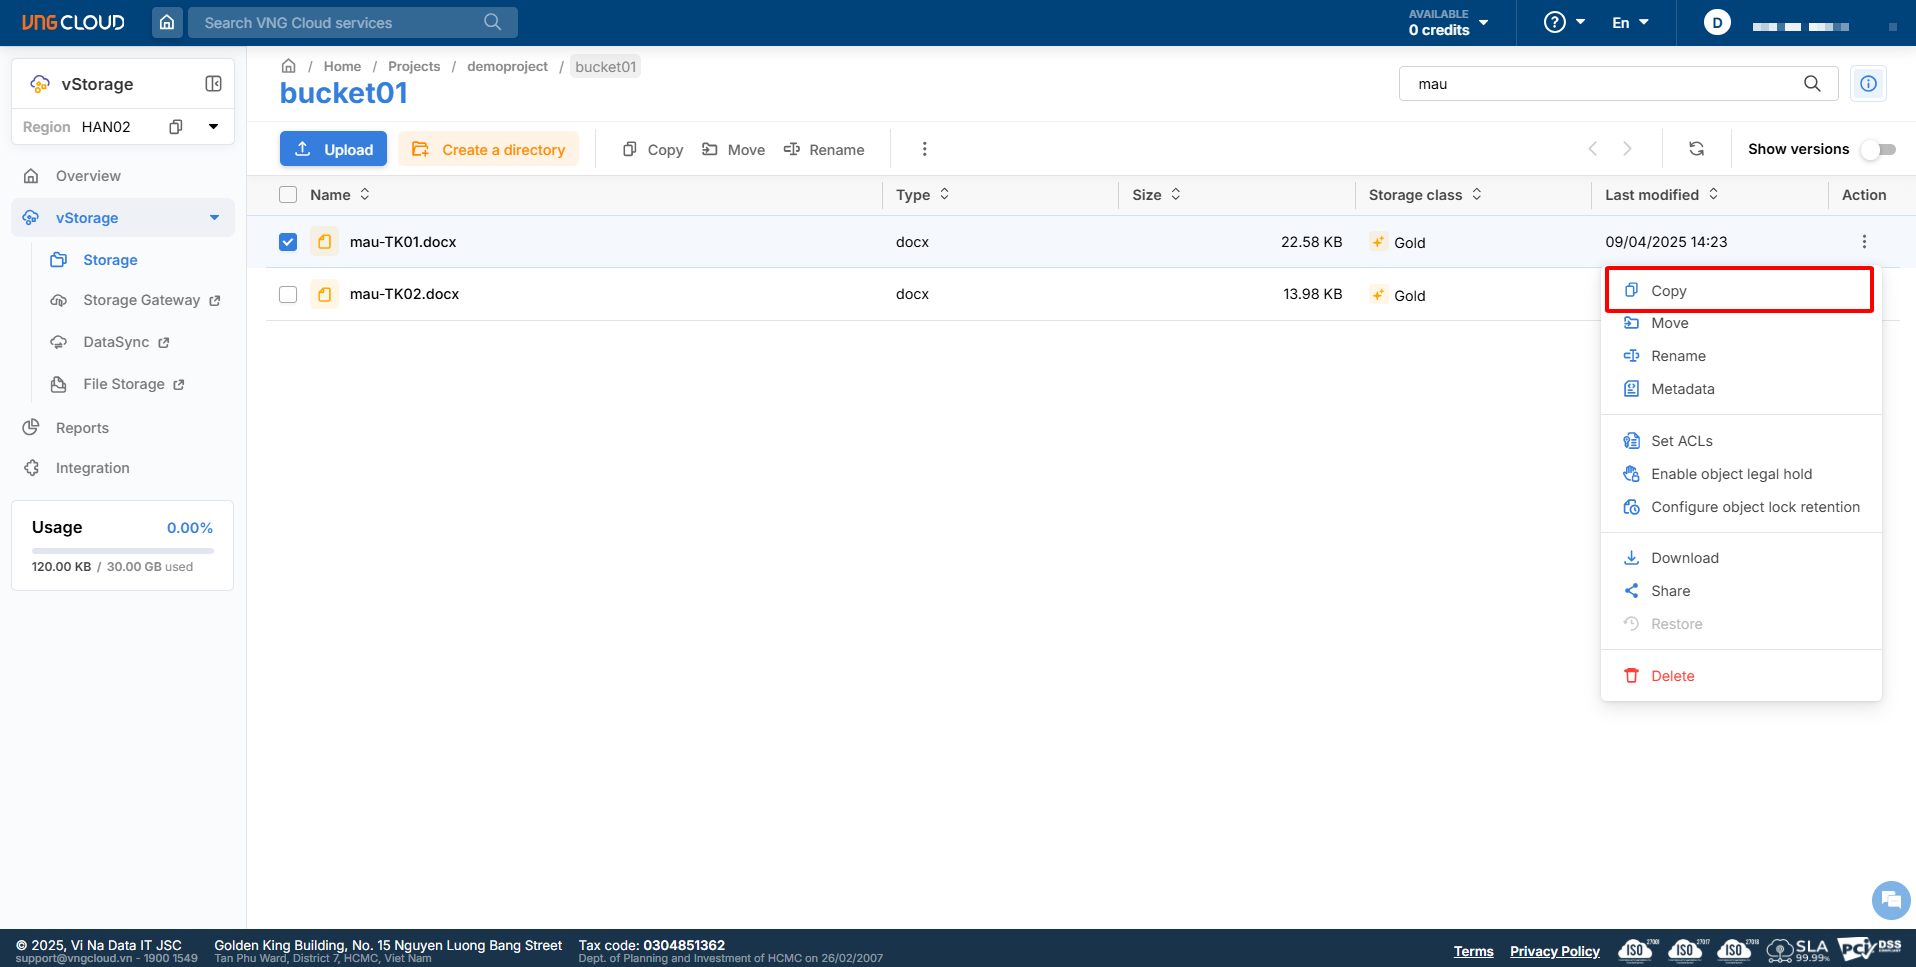Open the En language dropdown
1916x967 pixels.
pos(1629,22)
